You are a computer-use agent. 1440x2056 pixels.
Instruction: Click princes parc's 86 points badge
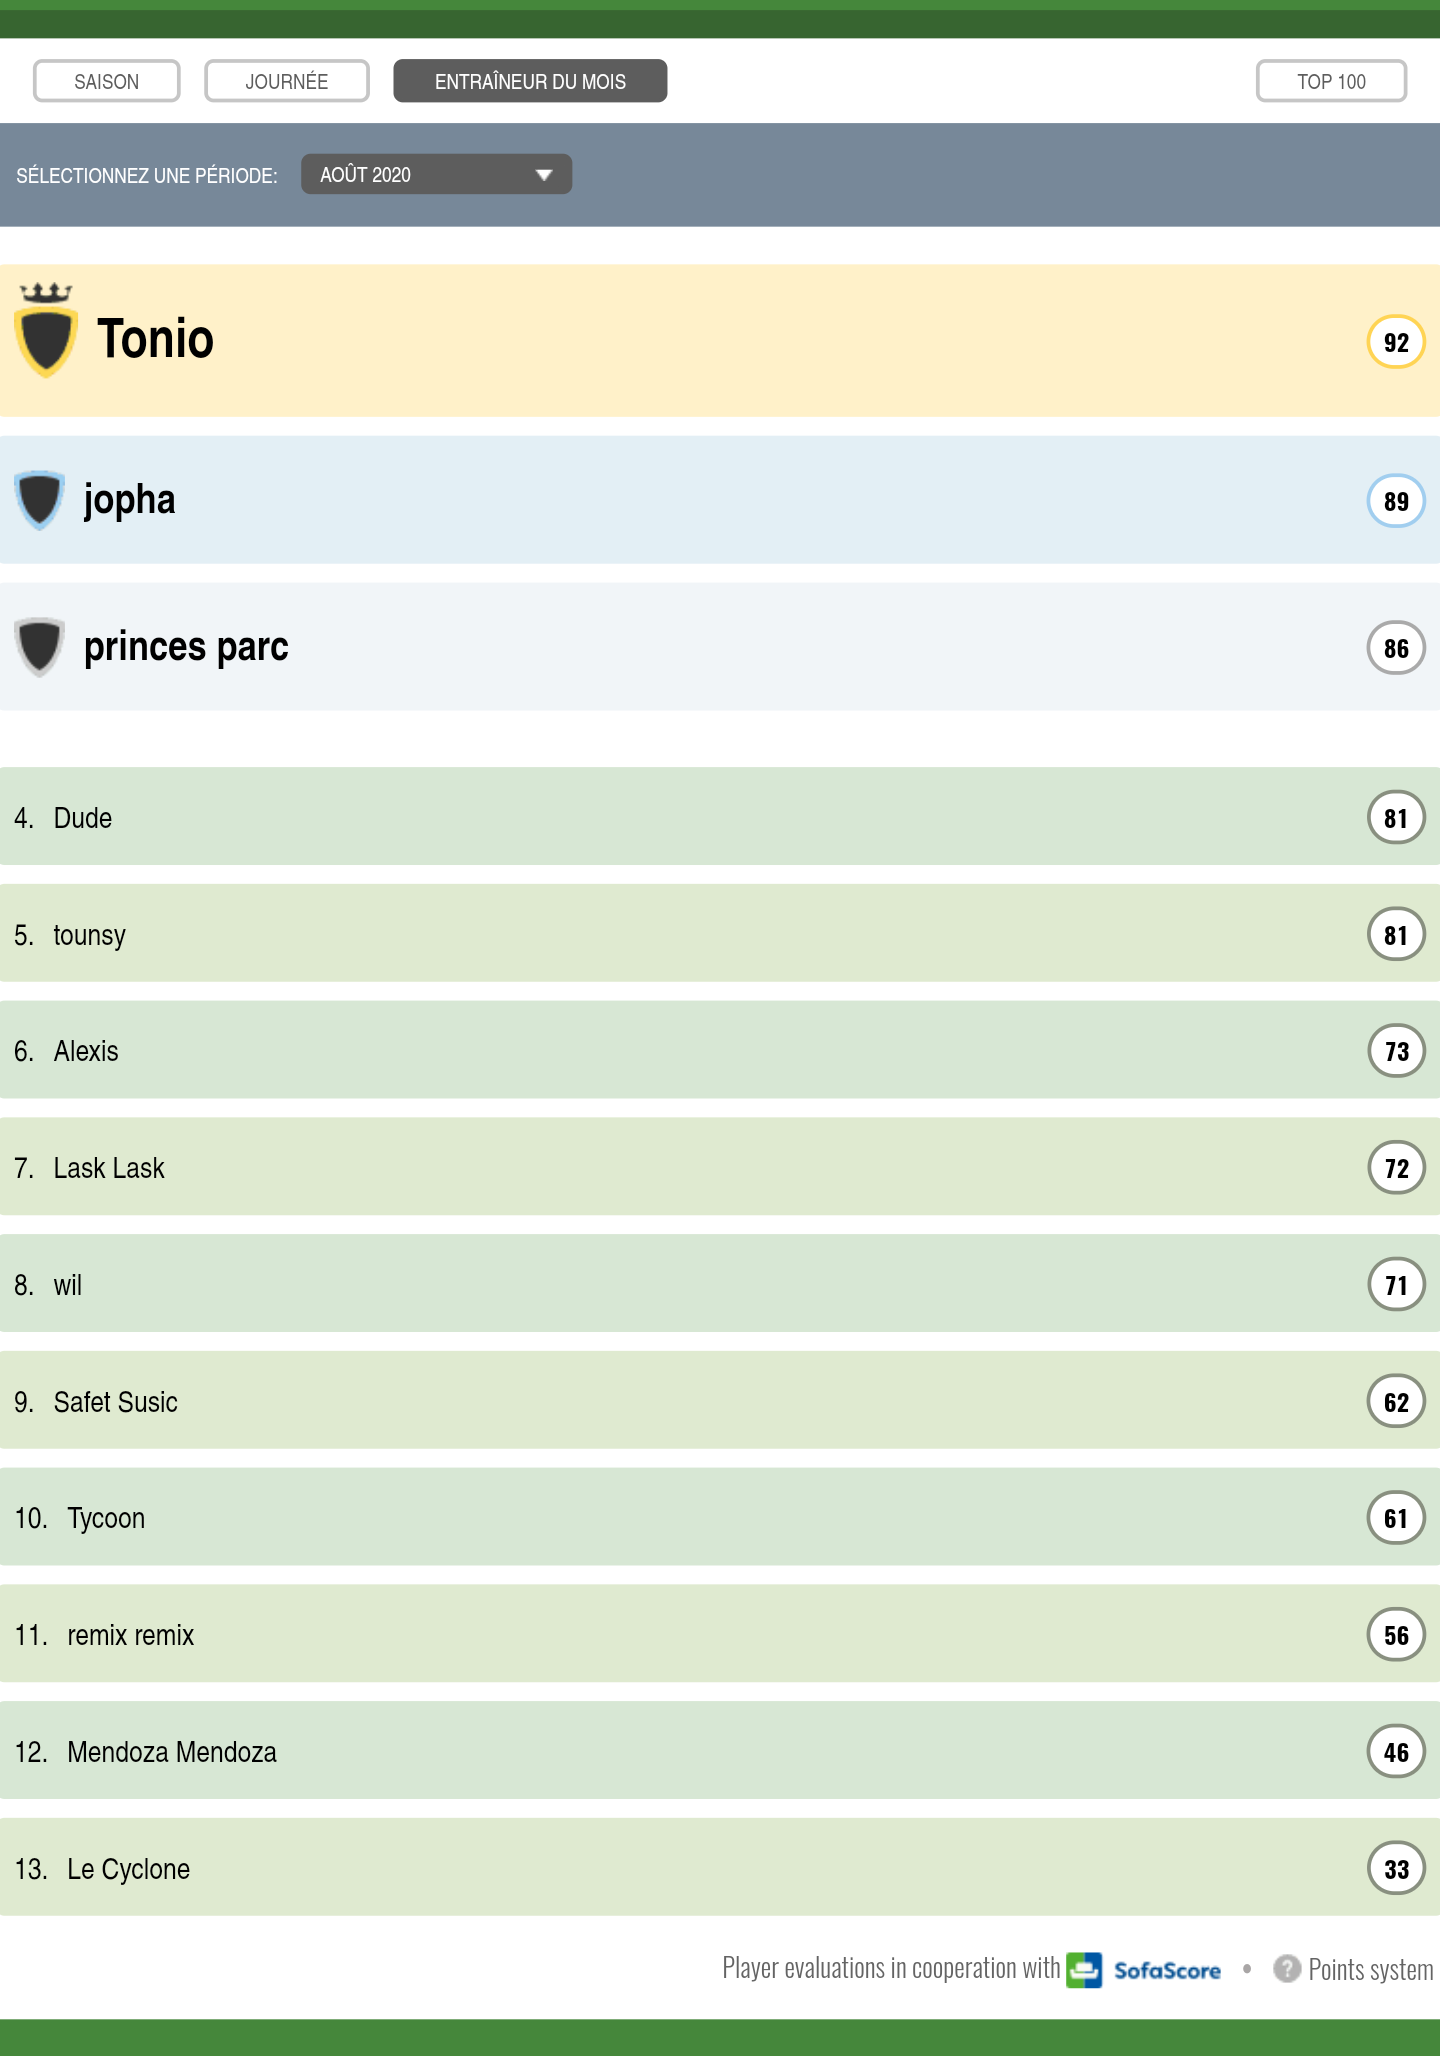1395,648
